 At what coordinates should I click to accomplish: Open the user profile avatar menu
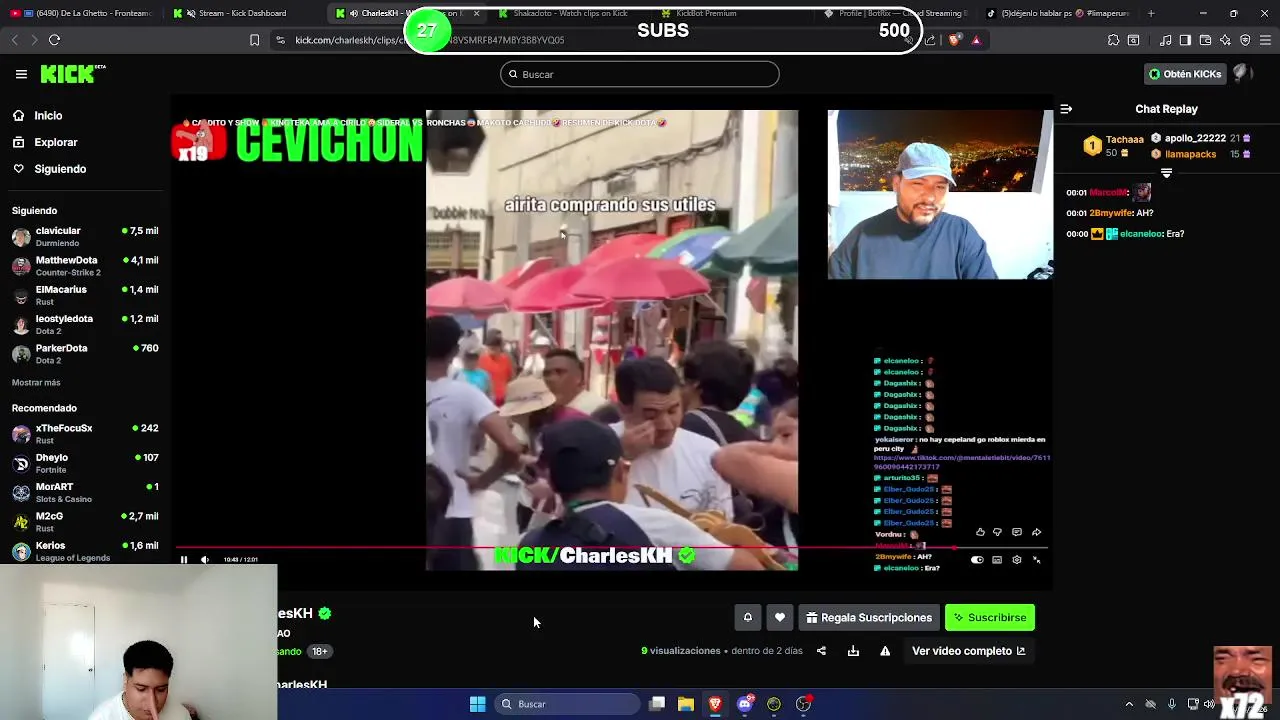pyautogui.click(x=1243, y=73)
